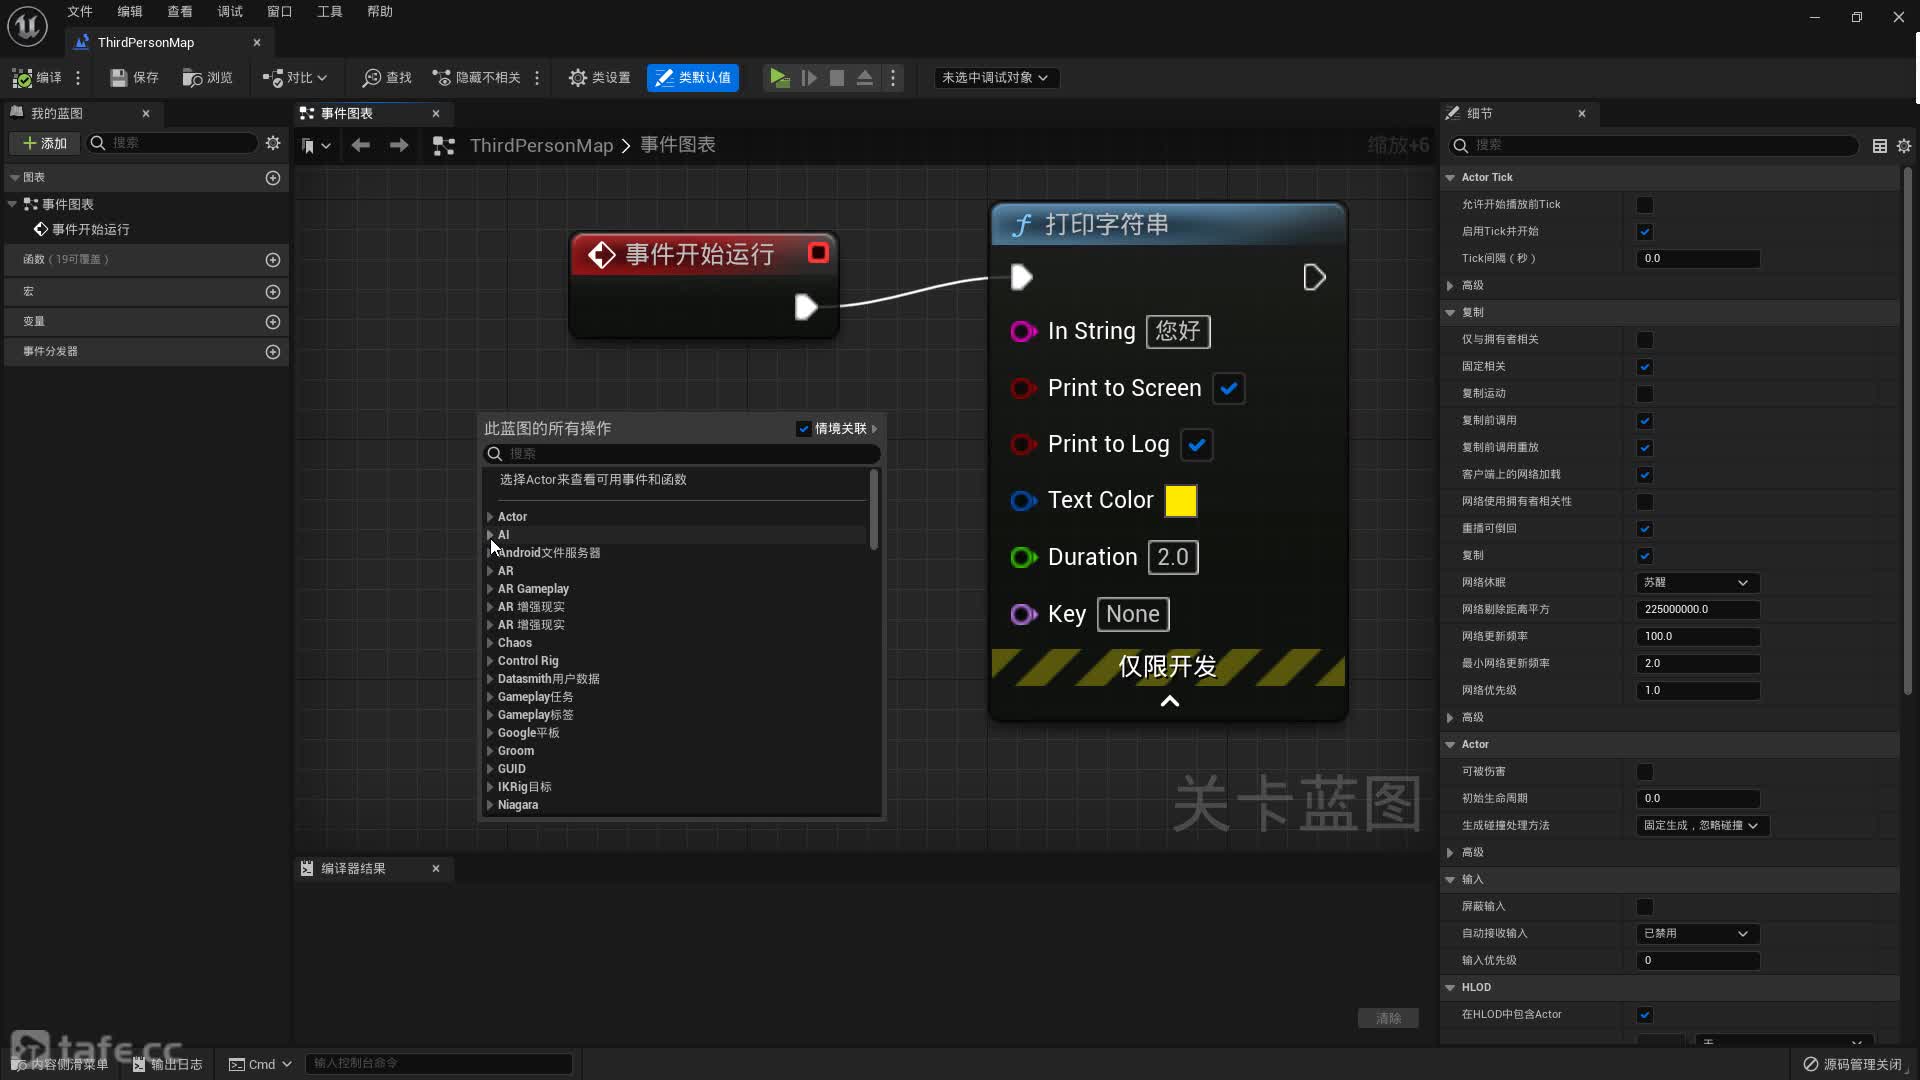Add new function plus icon (函数)
The image size is (1920, 1080).
(x=273, y=259)
